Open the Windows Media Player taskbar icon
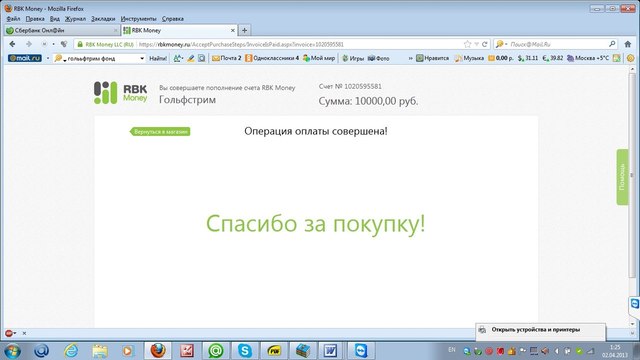This screenshot has height=360, width=640. pos(128,351)
